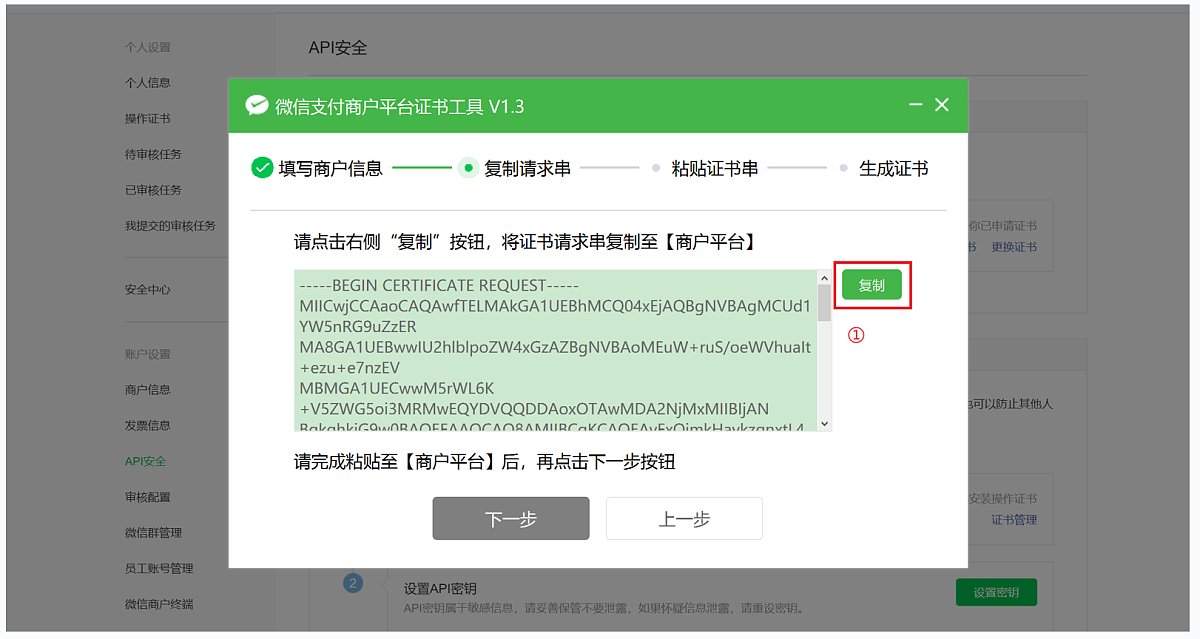This screenshot has width=1200, height=639.
Task: Click the WeChat Pay logo in dialog title
Action: [257, 106]
